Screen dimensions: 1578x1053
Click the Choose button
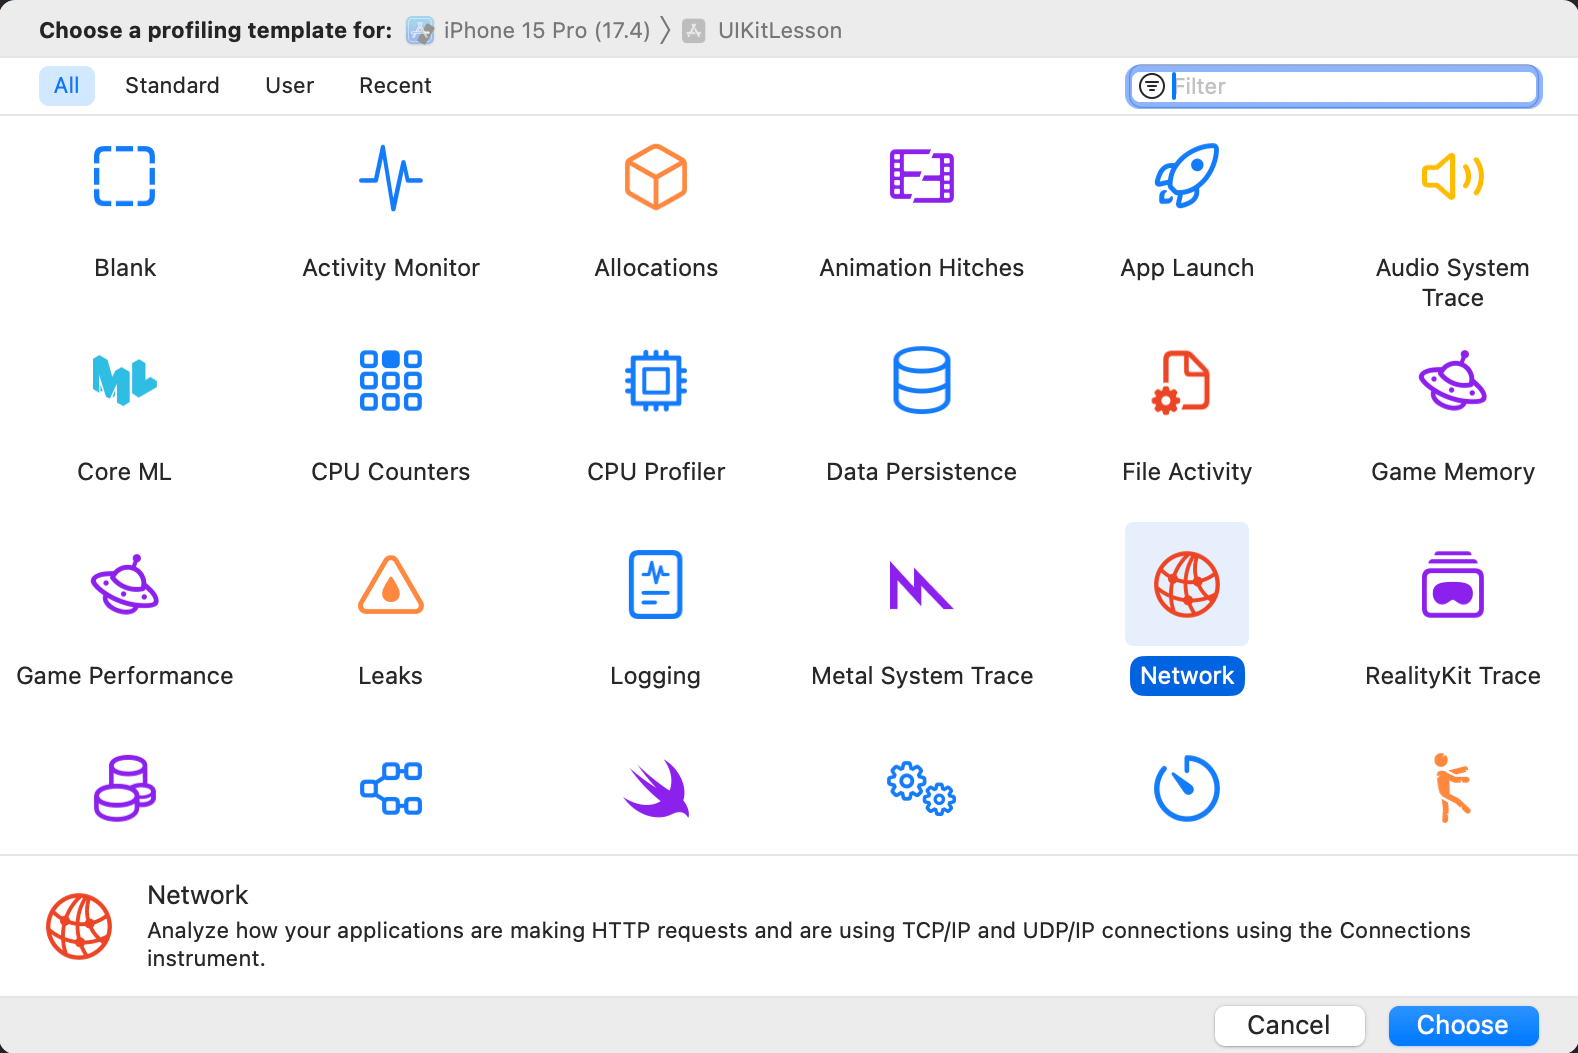point(1463,1025)
